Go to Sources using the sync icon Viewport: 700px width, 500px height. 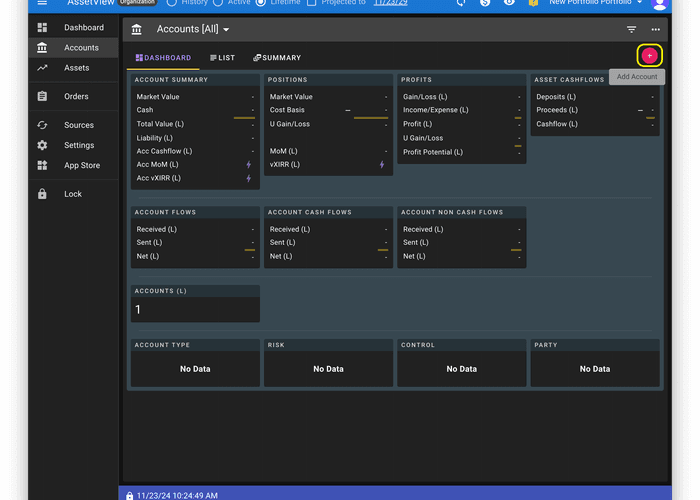pos(42,125)
